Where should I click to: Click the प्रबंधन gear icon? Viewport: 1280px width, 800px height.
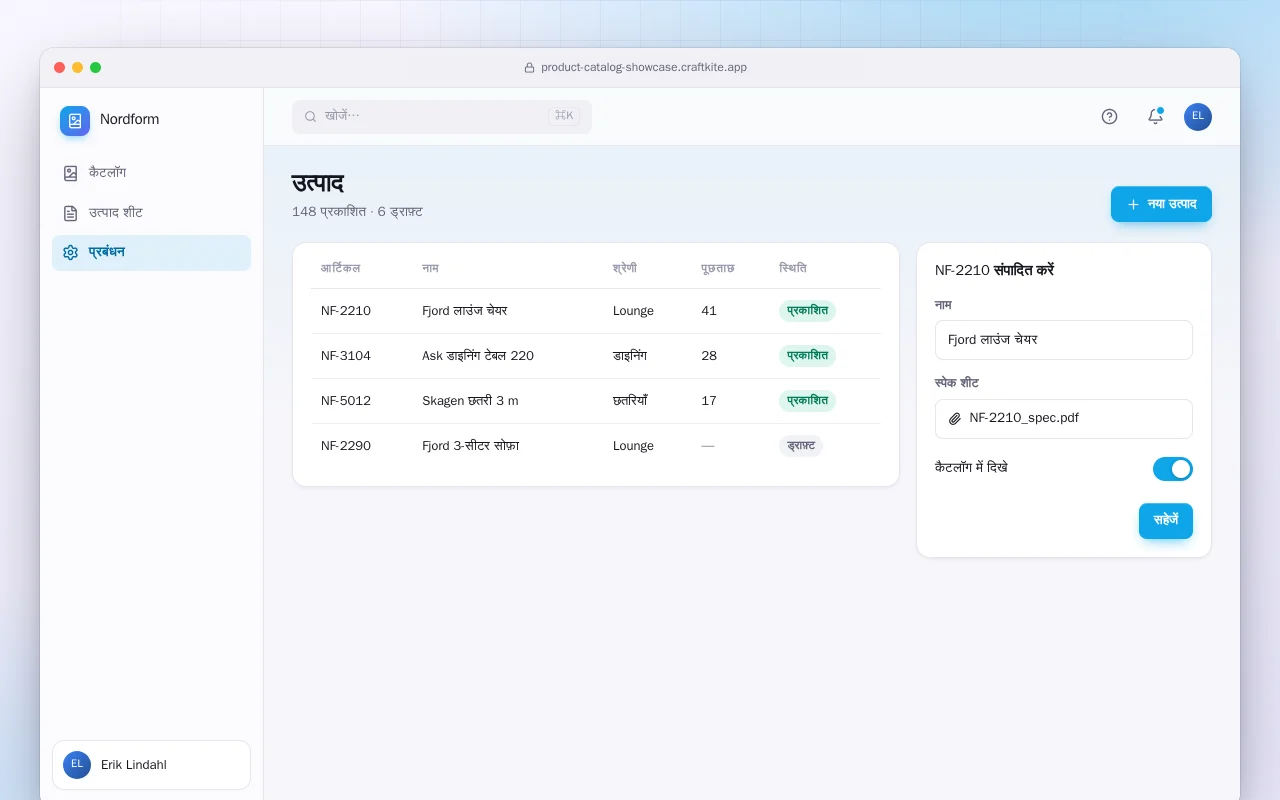coord(70,253)
